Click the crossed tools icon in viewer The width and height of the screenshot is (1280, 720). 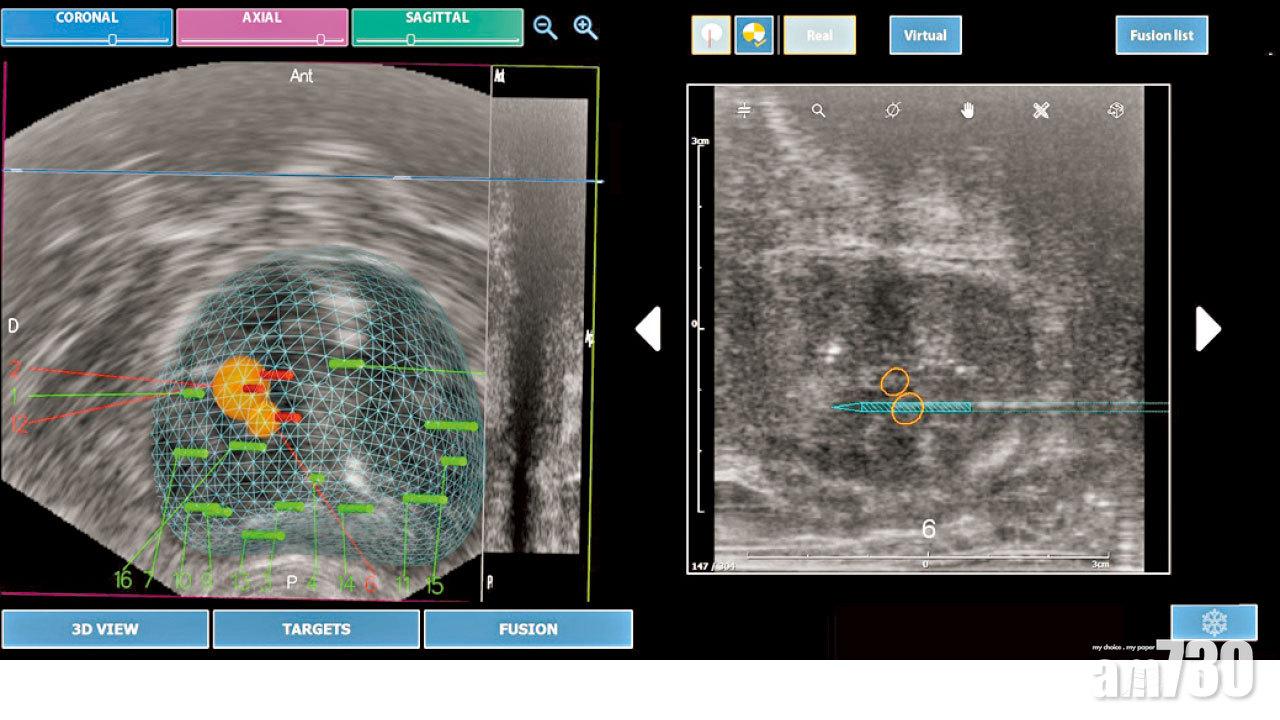tap(1041, 111)
